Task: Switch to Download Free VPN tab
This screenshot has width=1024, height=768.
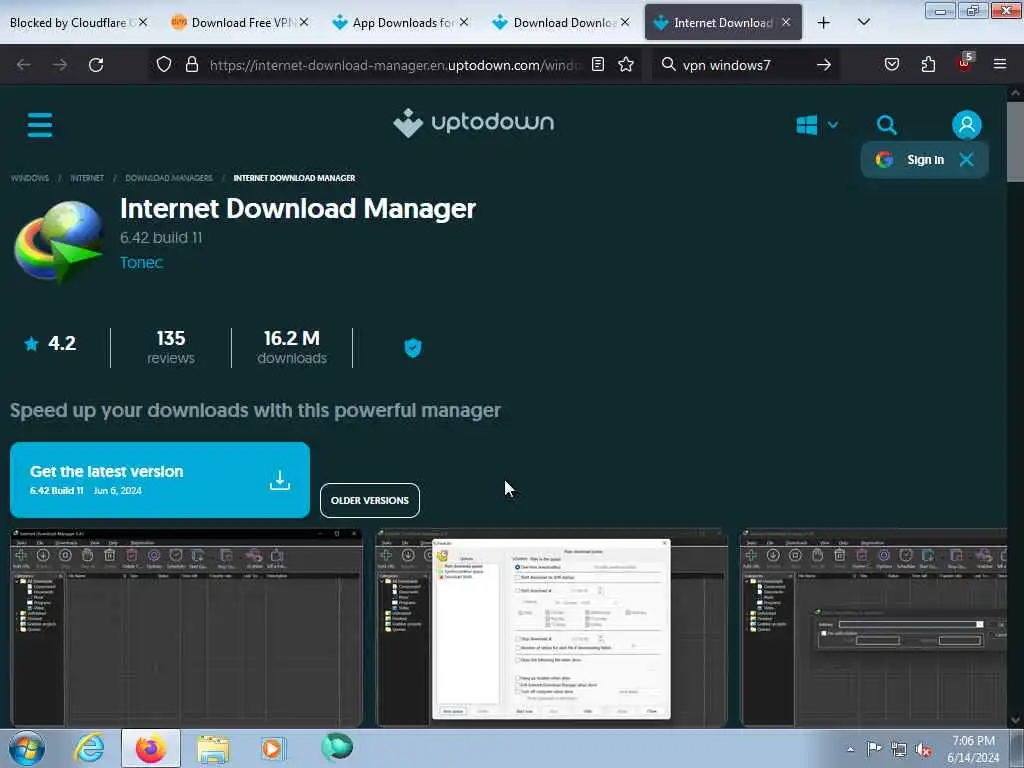Action: click(x=232, y=23)
